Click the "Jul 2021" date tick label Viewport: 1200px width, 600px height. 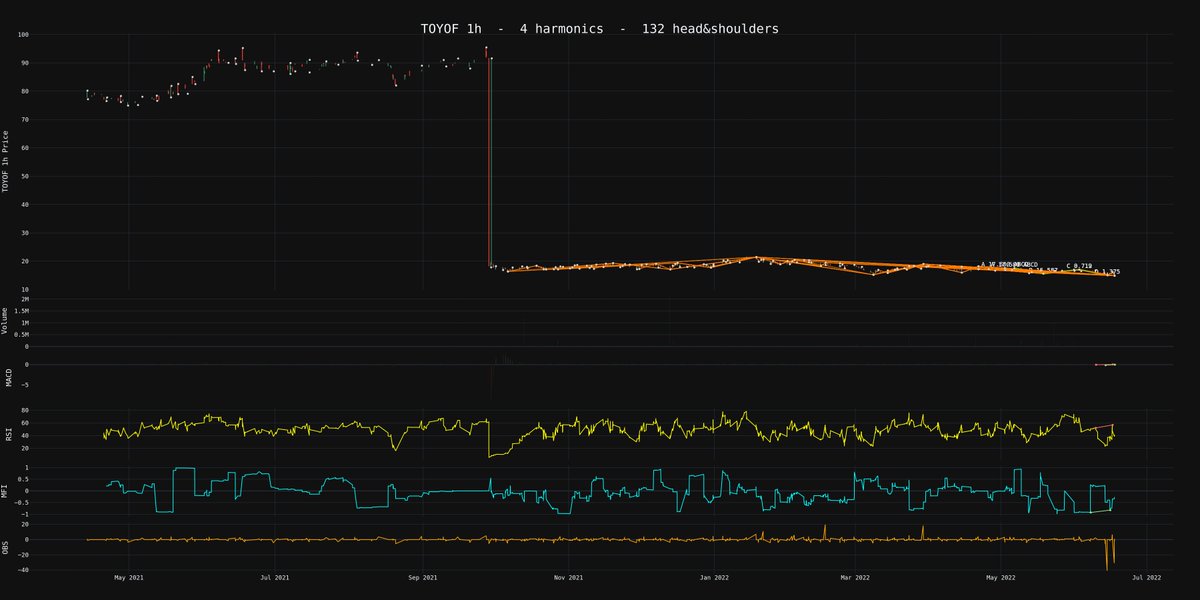pos(275,578)
